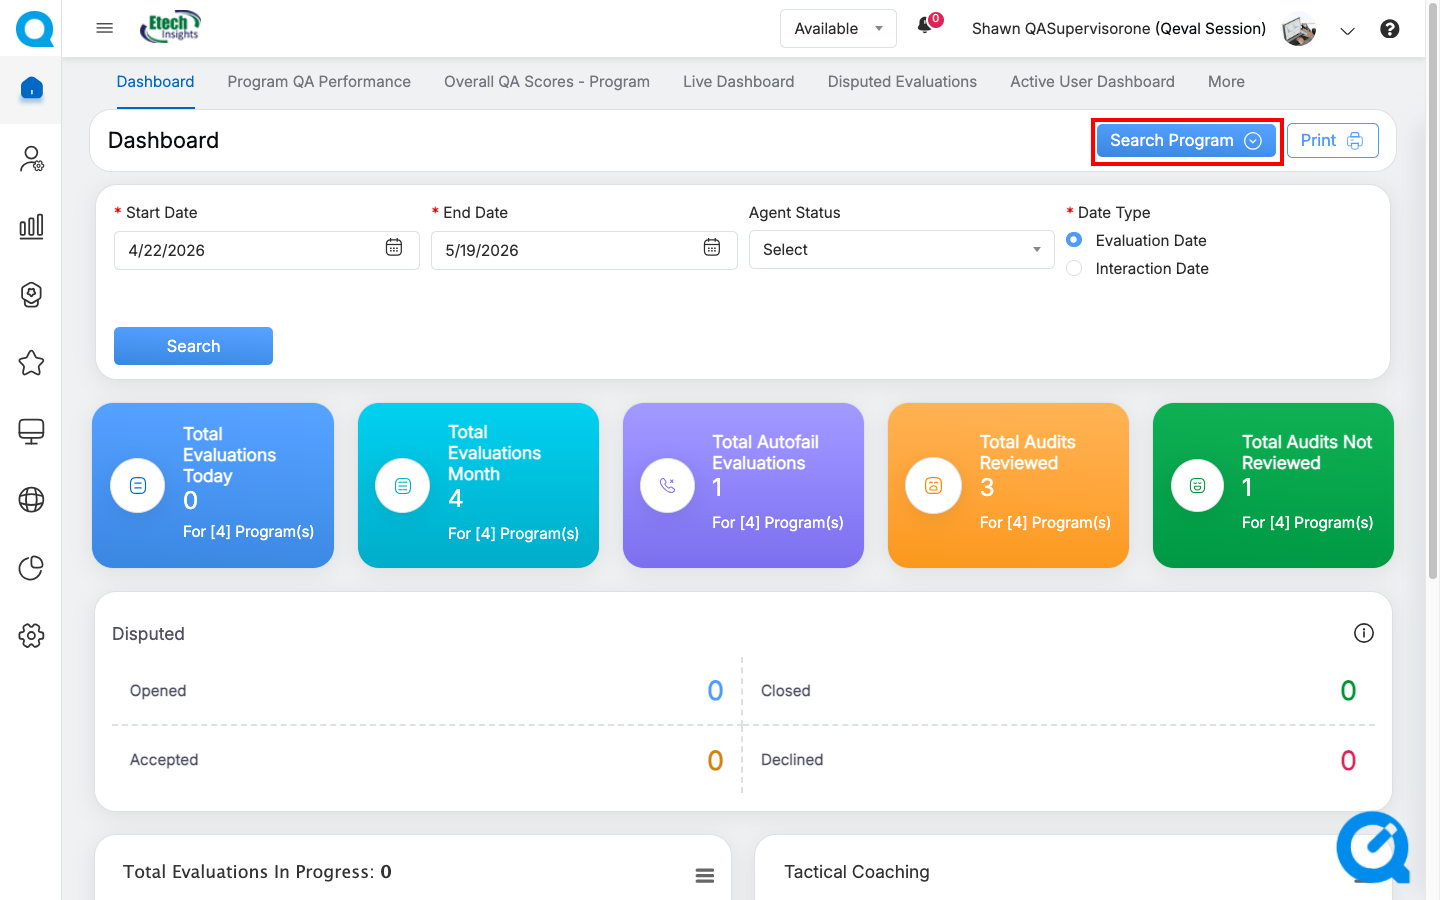Click the home icon in sidebar
The image size is (1440, 900).
tap(32, 88)
